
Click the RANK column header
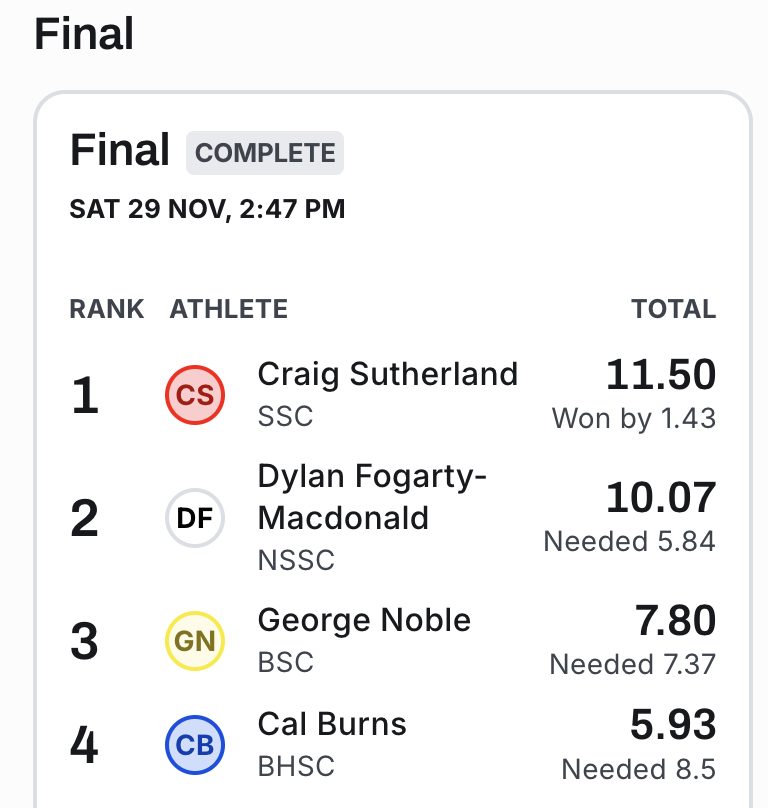tap(106, 309)
